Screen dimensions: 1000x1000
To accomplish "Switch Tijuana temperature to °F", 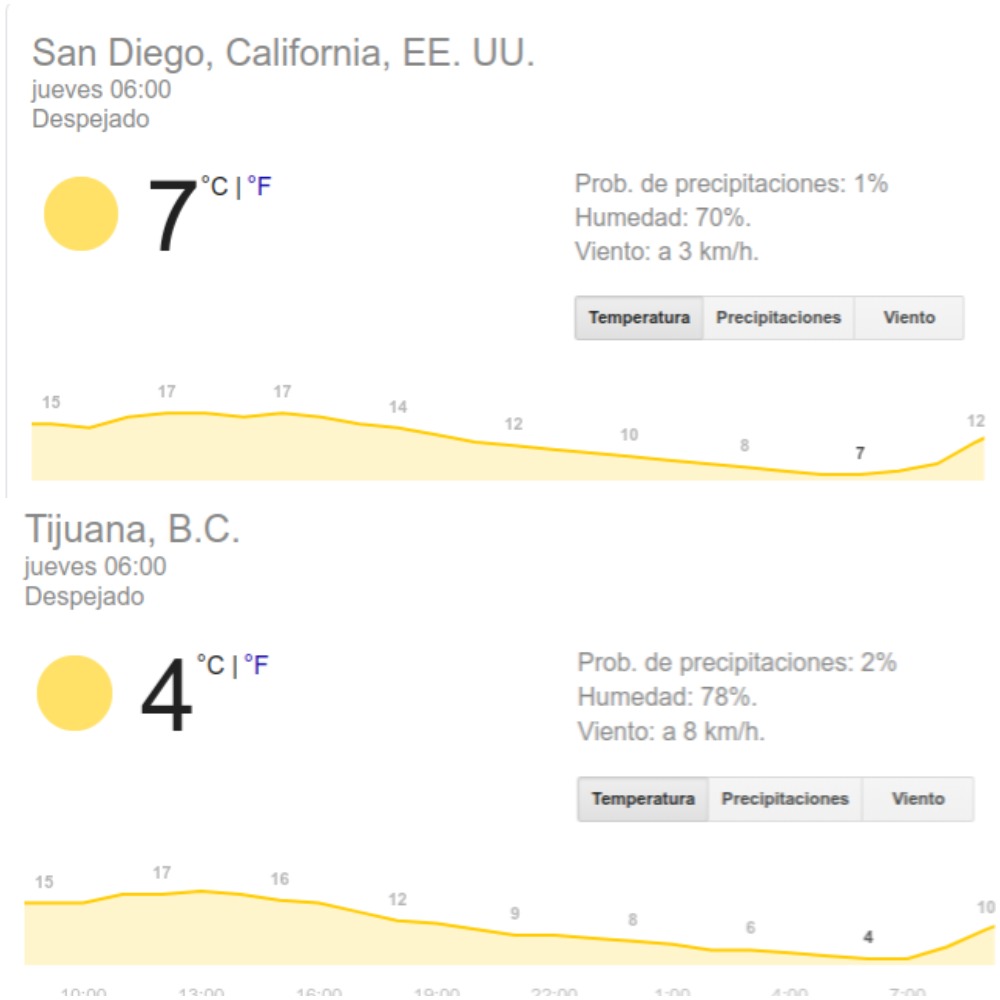I will point(256,665).
